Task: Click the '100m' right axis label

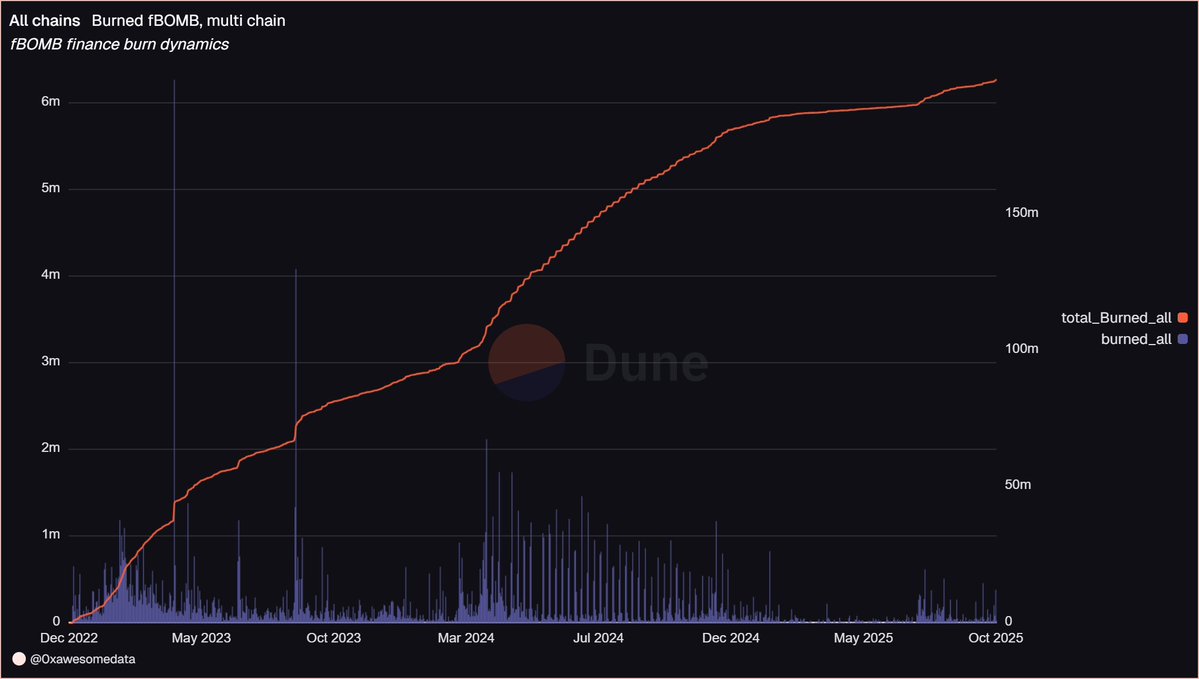Action: coord(1021,349)
